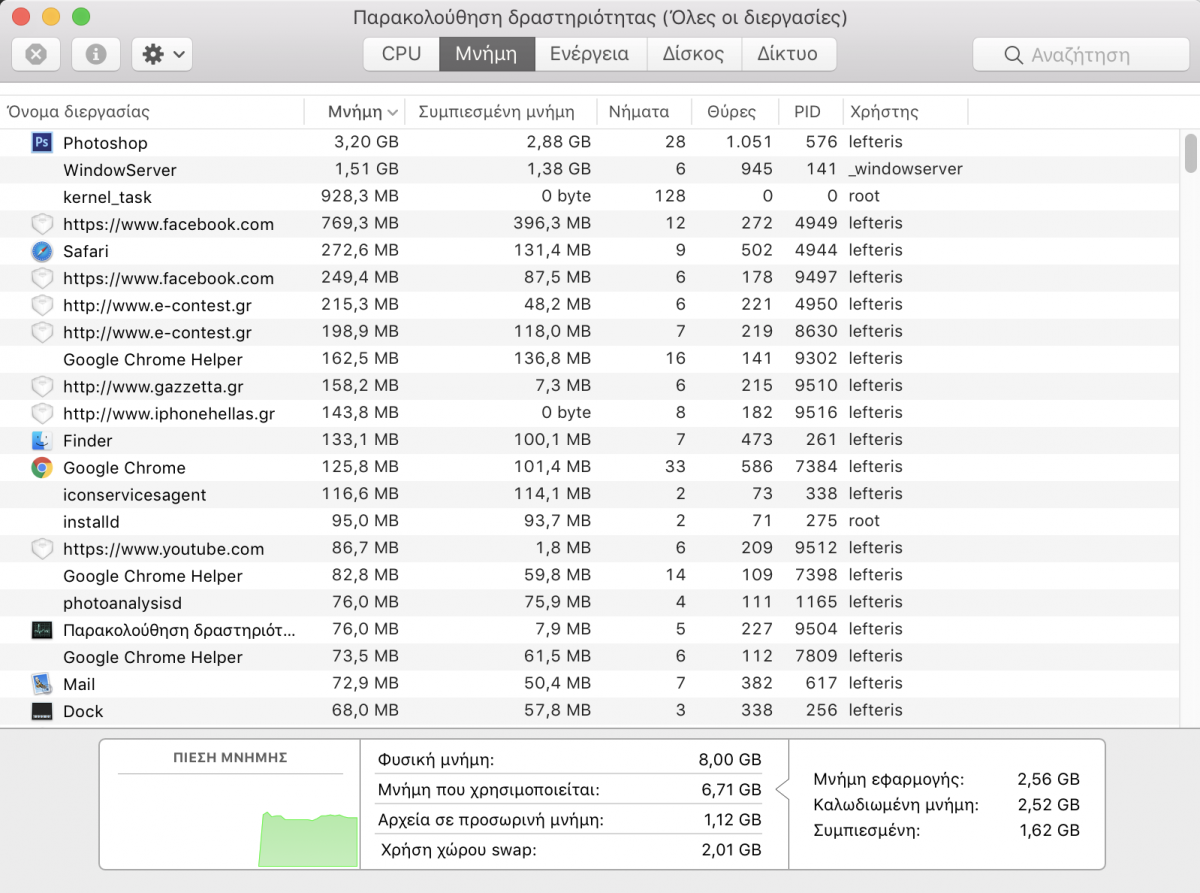
Task: Click Αρχεία σε προσωρινή μνήμη 1,12 GB
Action: 732,819
